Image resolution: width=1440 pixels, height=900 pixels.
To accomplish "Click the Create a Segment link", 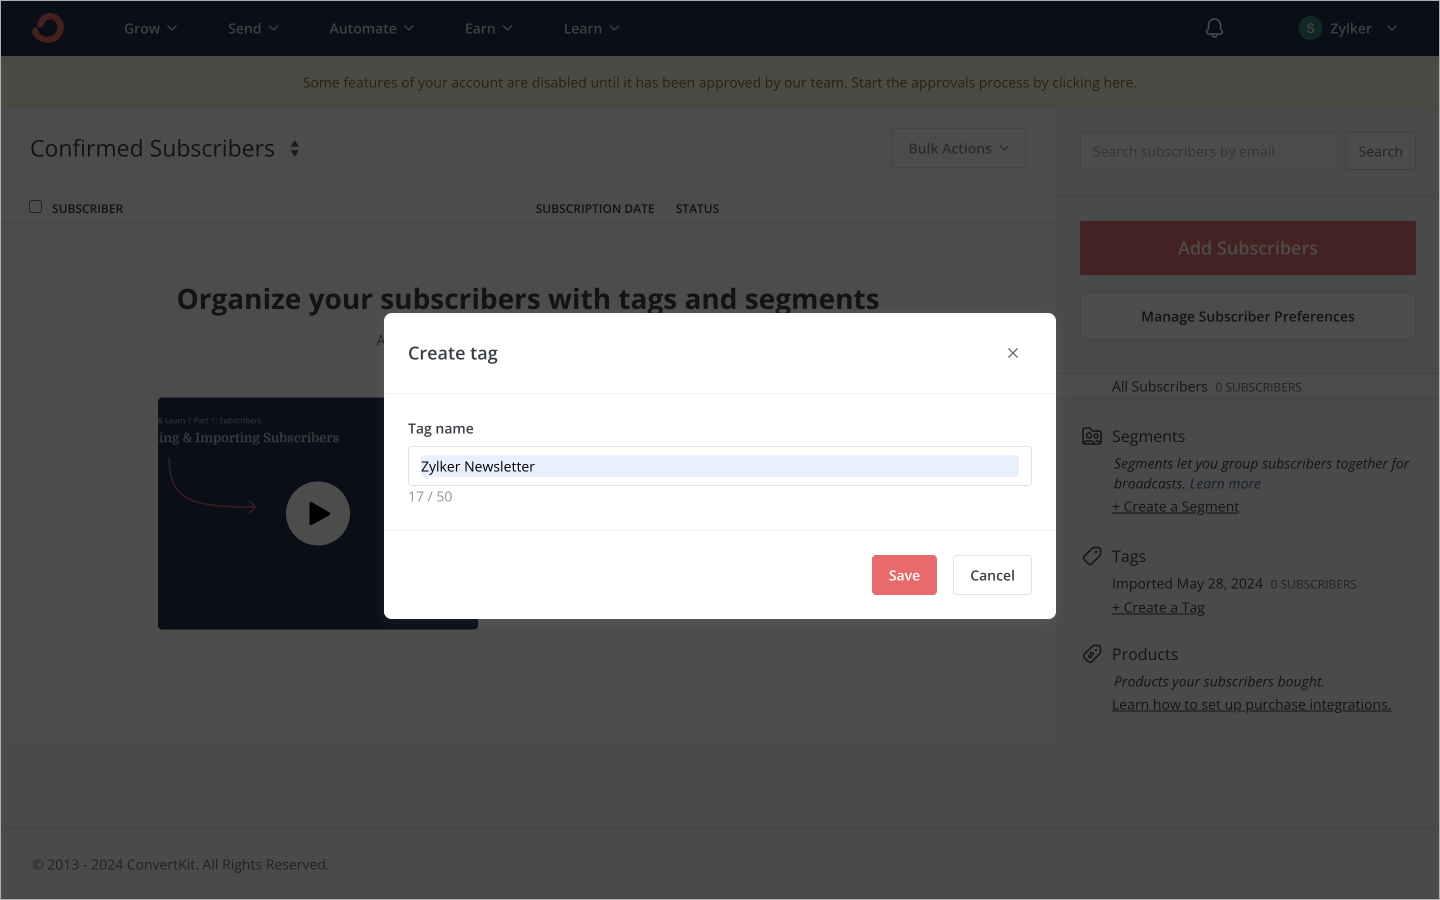I will (x=1175, y=507).
